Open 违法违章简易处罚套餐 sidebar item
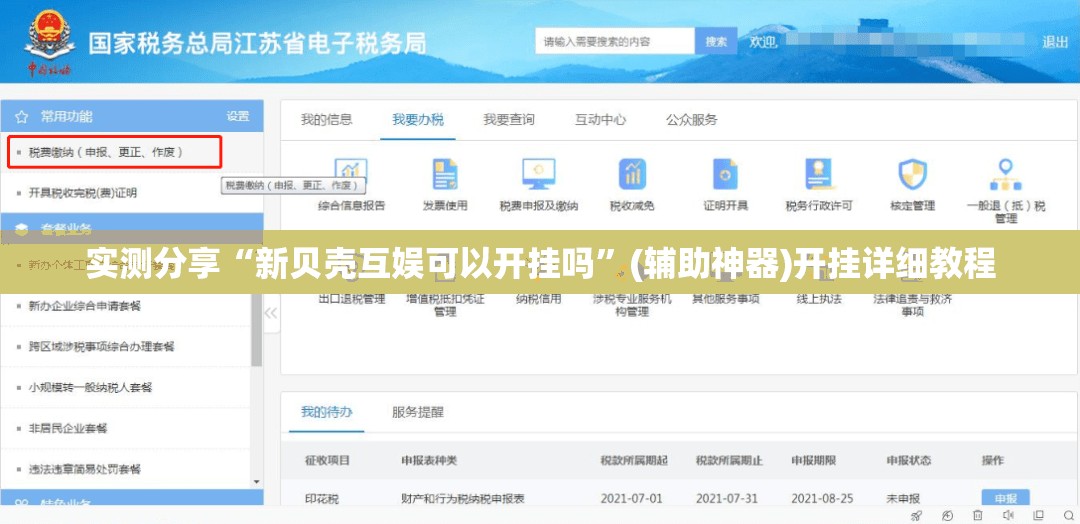The image size is (1080, 524). (x=85, y=469)
